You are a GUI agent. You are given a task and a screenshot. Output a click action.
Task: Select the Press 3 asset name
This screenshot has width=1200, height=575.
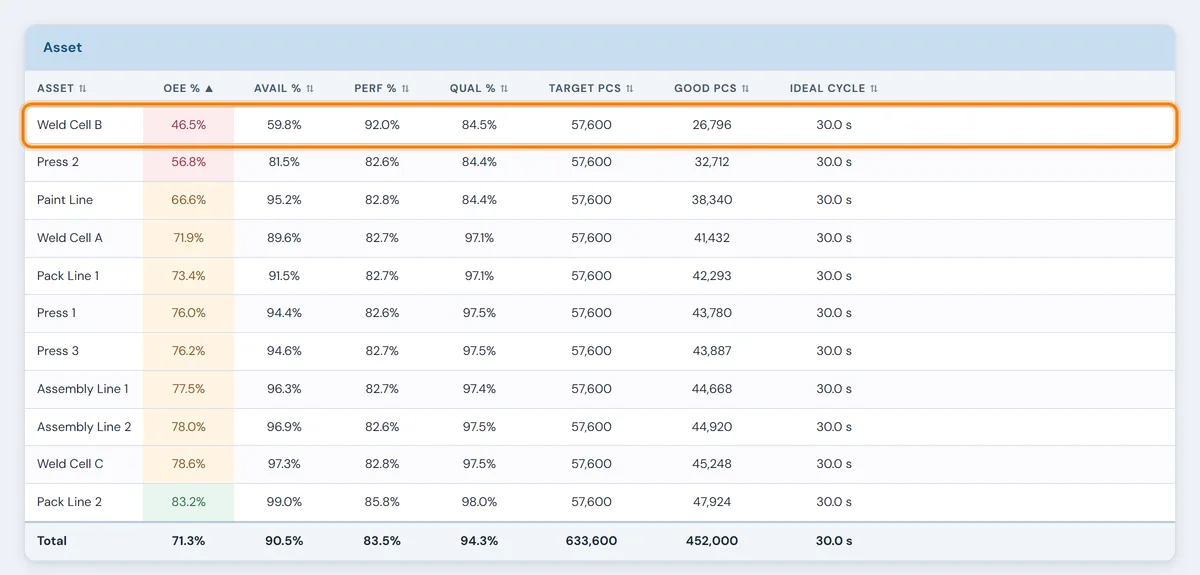coord(58,351)
